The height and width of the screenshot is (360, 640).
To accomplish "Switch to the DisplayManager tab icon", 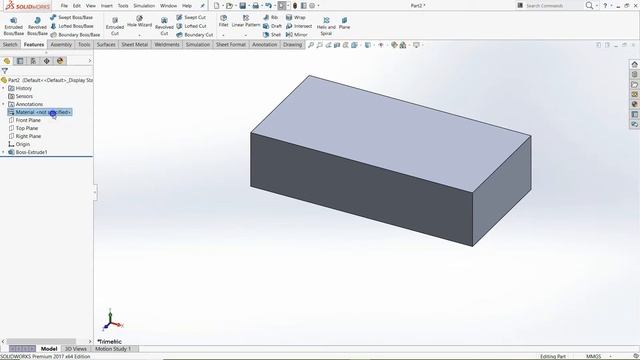I will 60,61.
